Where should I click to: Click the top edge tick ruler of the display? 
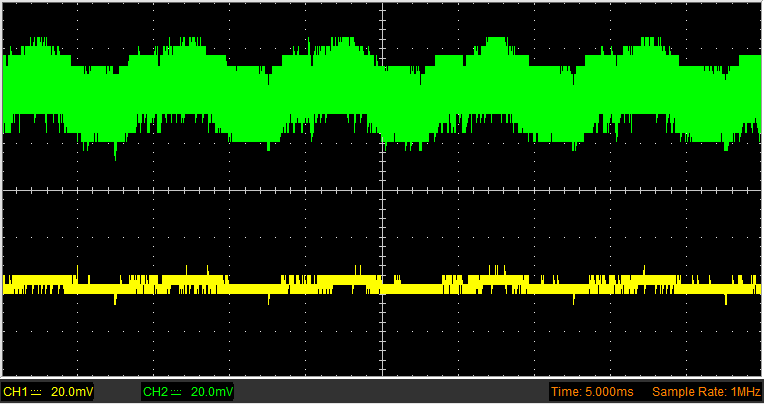coord(382,4)
